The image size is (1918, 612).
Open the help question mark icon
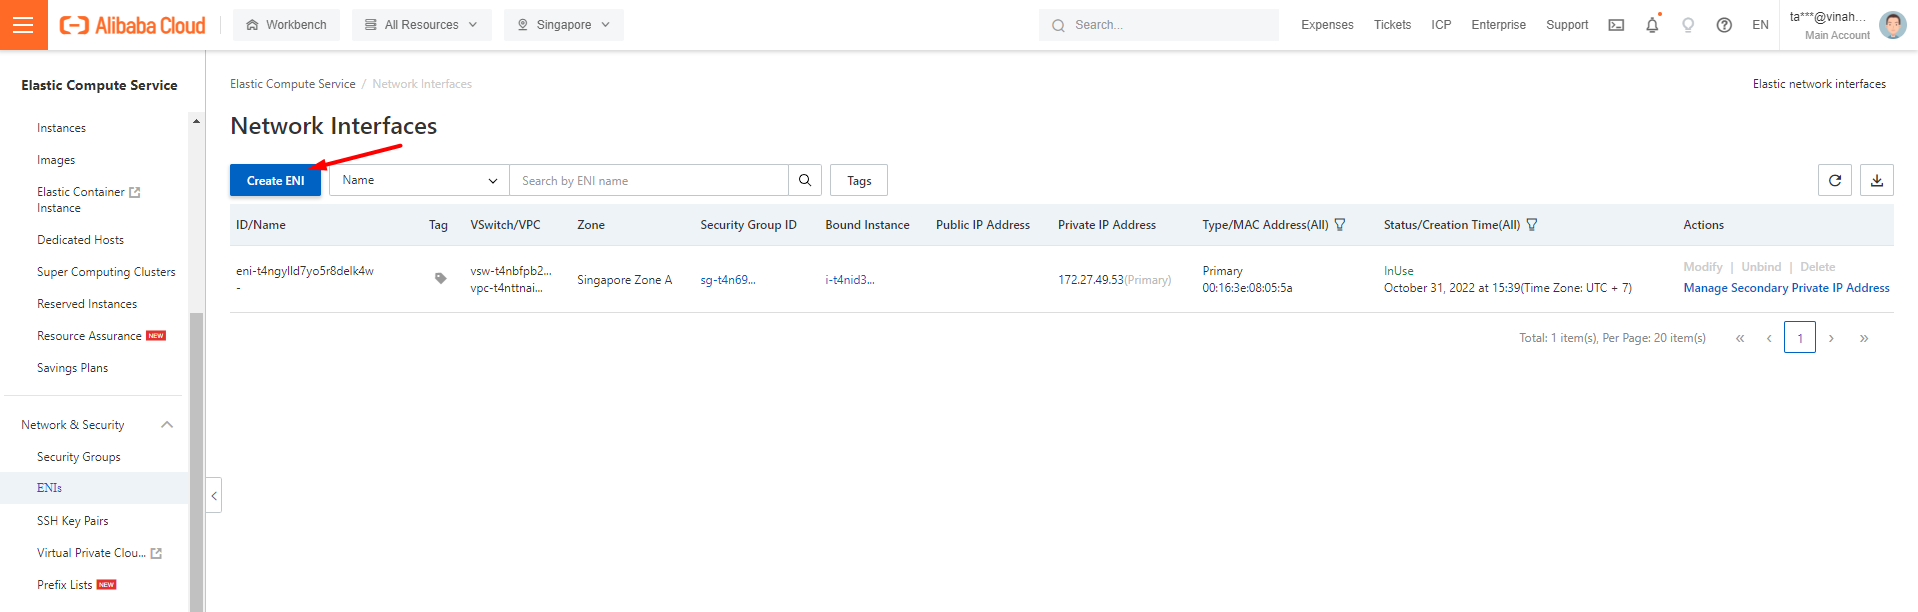[1724, 25]
